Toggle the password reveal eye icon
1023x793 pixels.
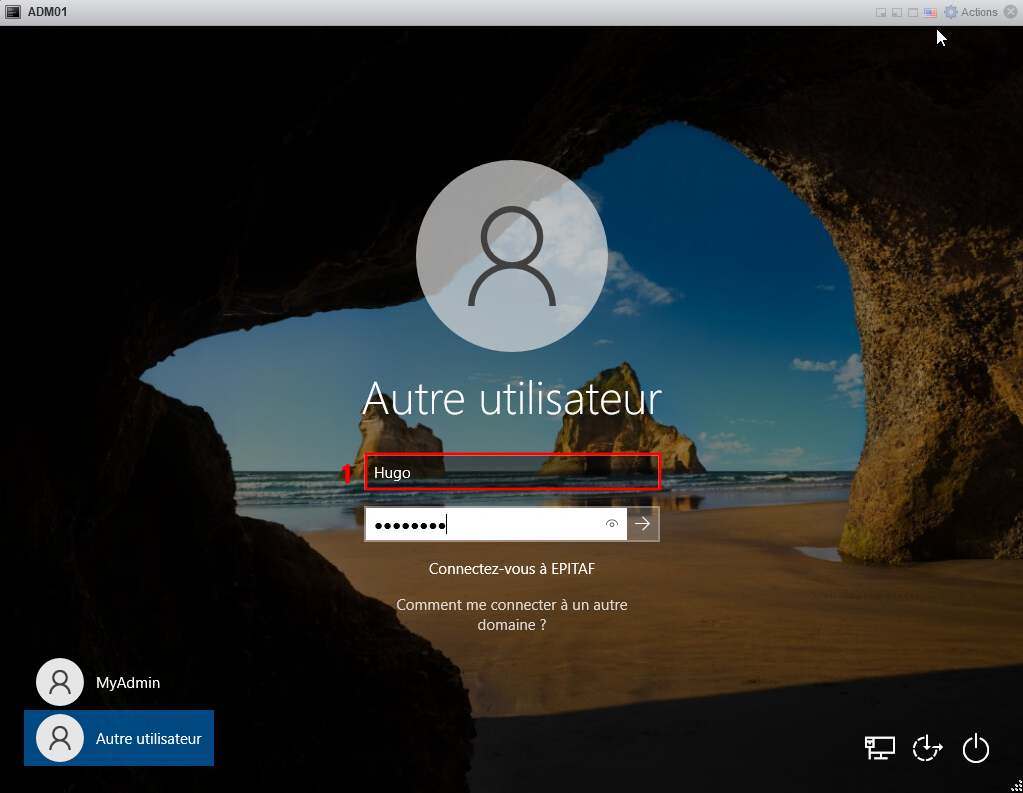click(612, 524)
